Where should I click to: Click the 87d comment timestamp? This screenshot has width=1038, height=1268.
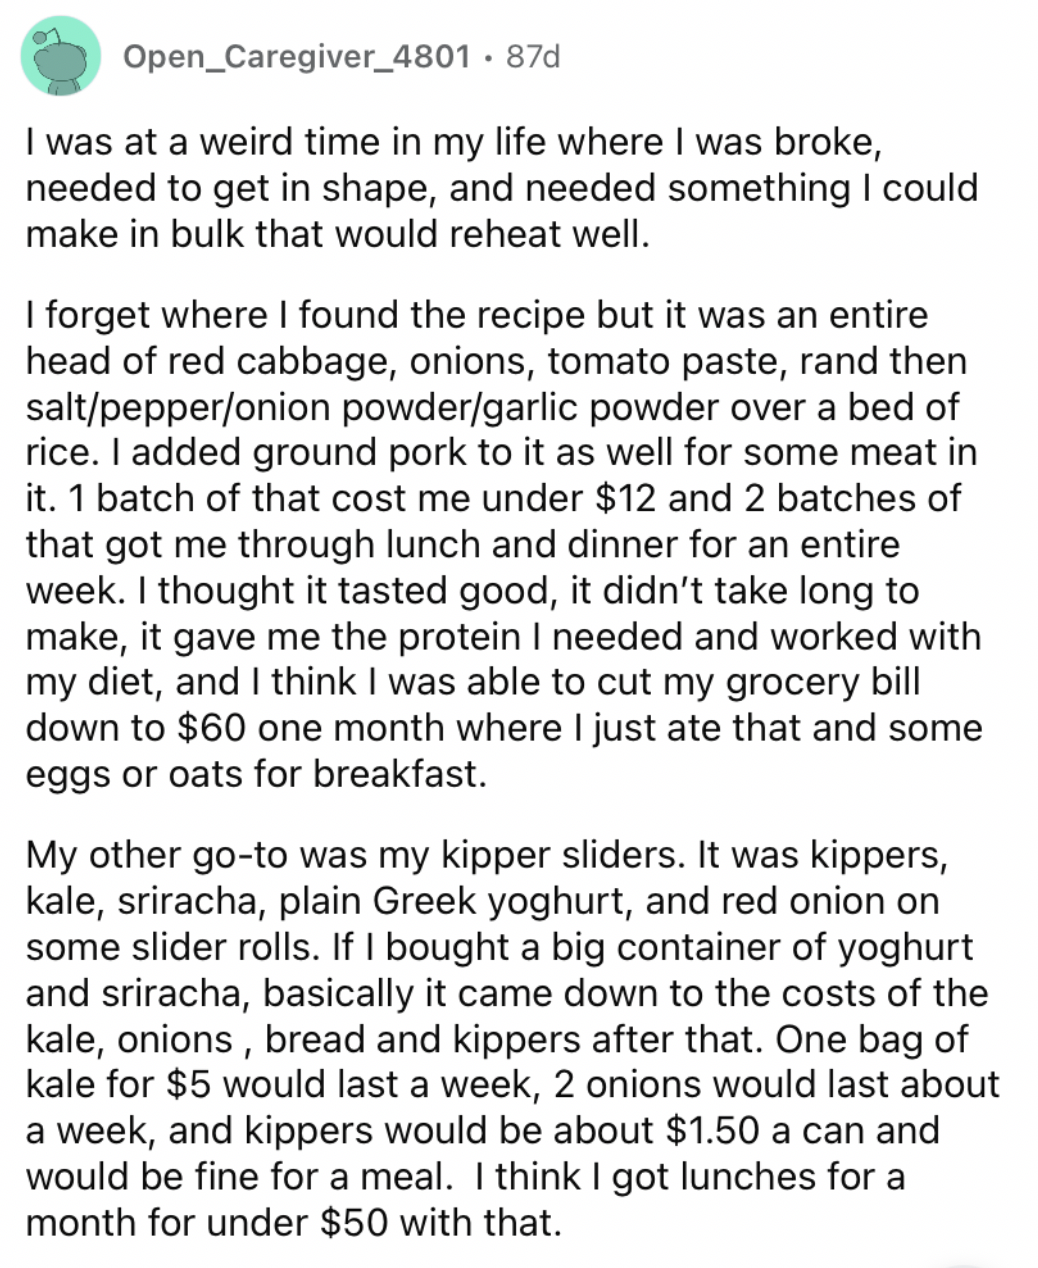(533, 57)
